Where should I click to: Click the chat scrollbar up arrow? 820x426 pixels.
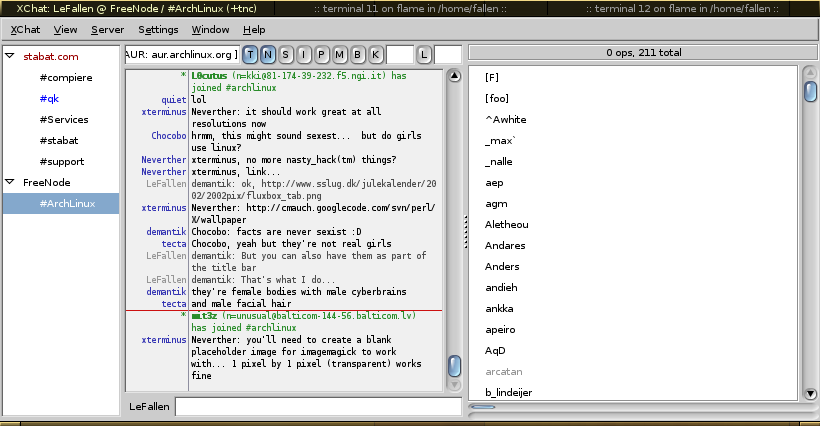[x=454, y=75]
